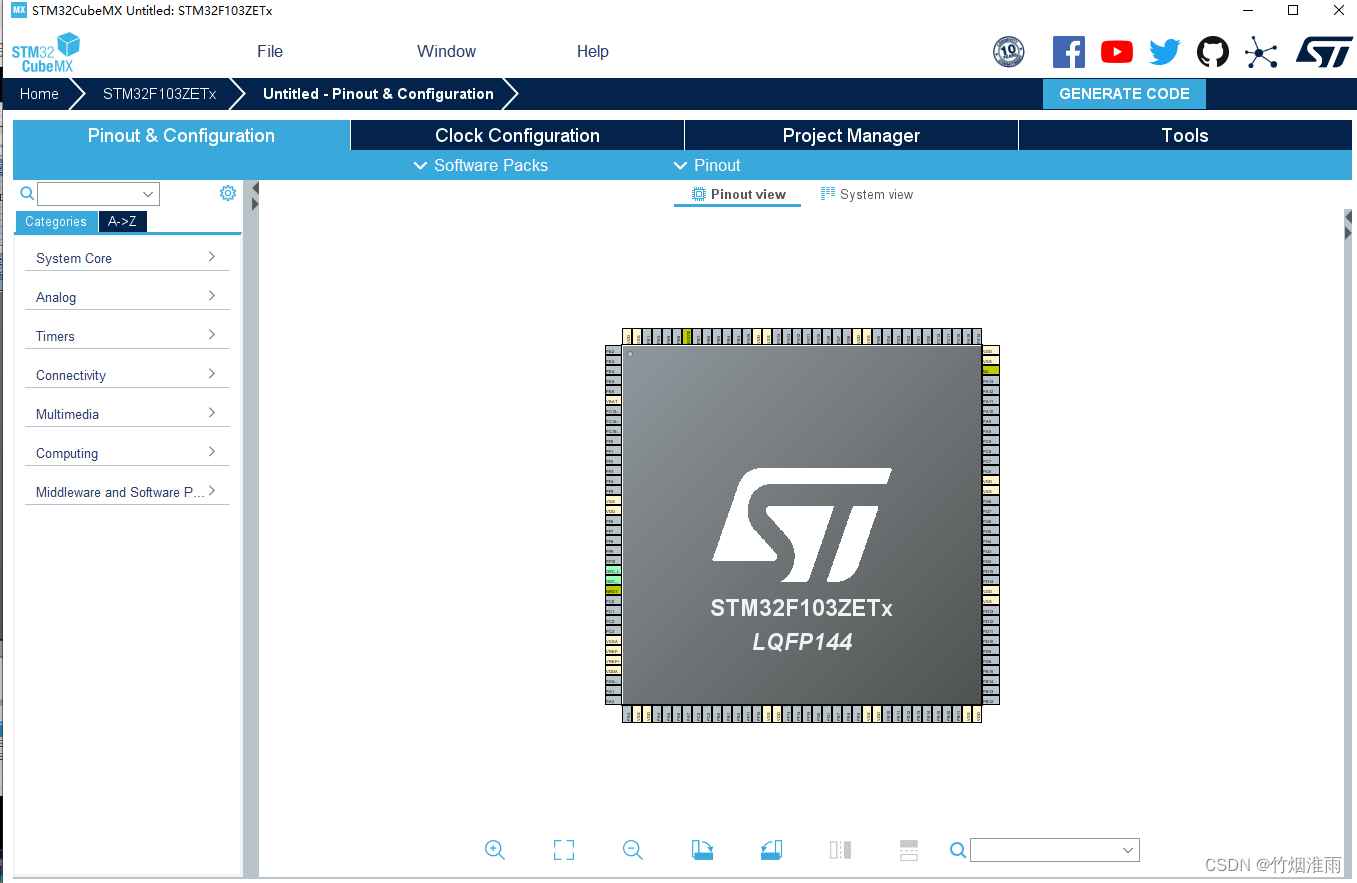Select the Pinout & Configuration tab
This screenshot has width=1357, height=883.
point(181,135)
